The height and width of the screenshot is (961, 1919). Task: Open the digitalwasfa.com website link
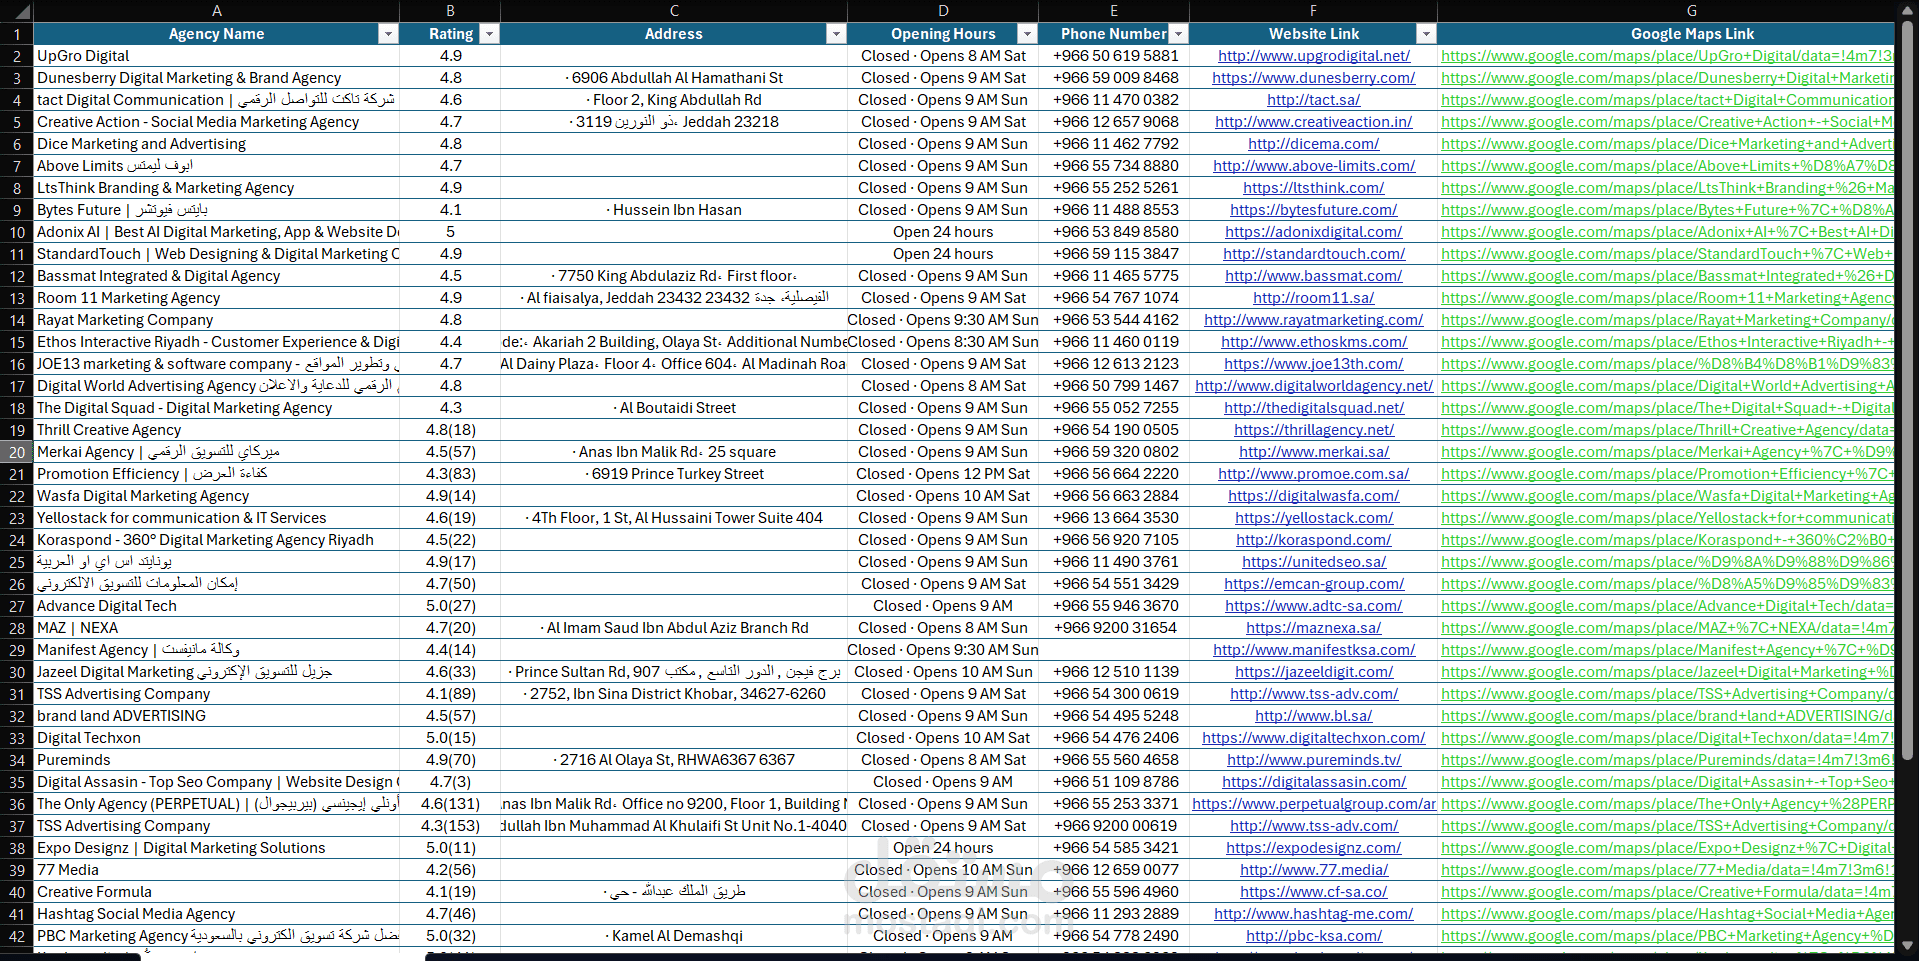point(1314,496)
